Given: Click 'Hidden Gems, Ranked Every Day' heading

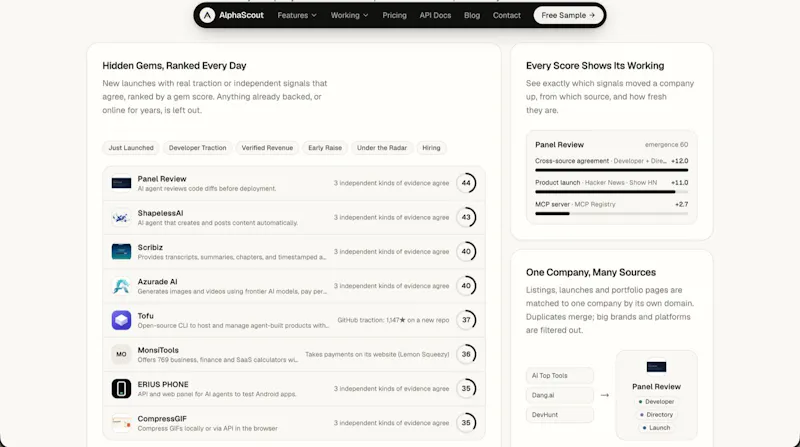Looking at the screenshot, I should coord(174,66).
